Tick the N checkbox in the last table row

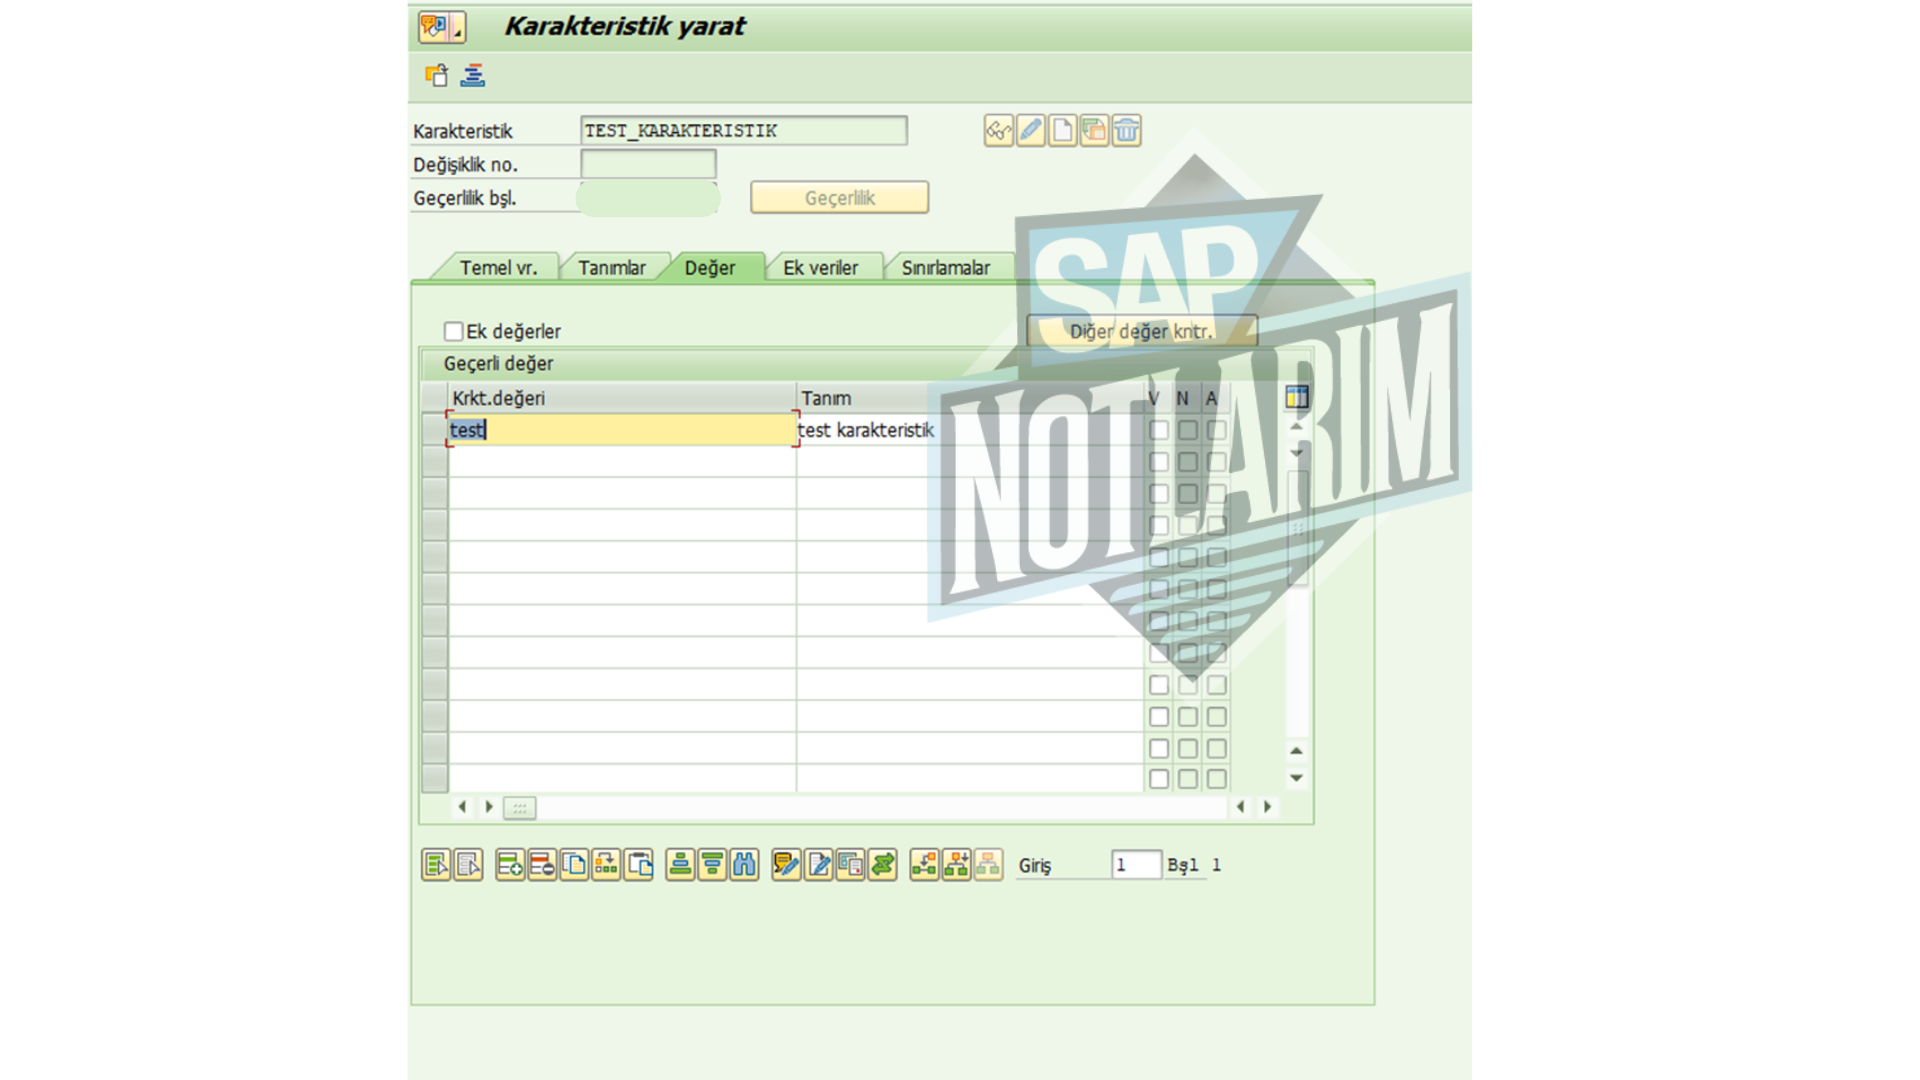[1187, 779]
